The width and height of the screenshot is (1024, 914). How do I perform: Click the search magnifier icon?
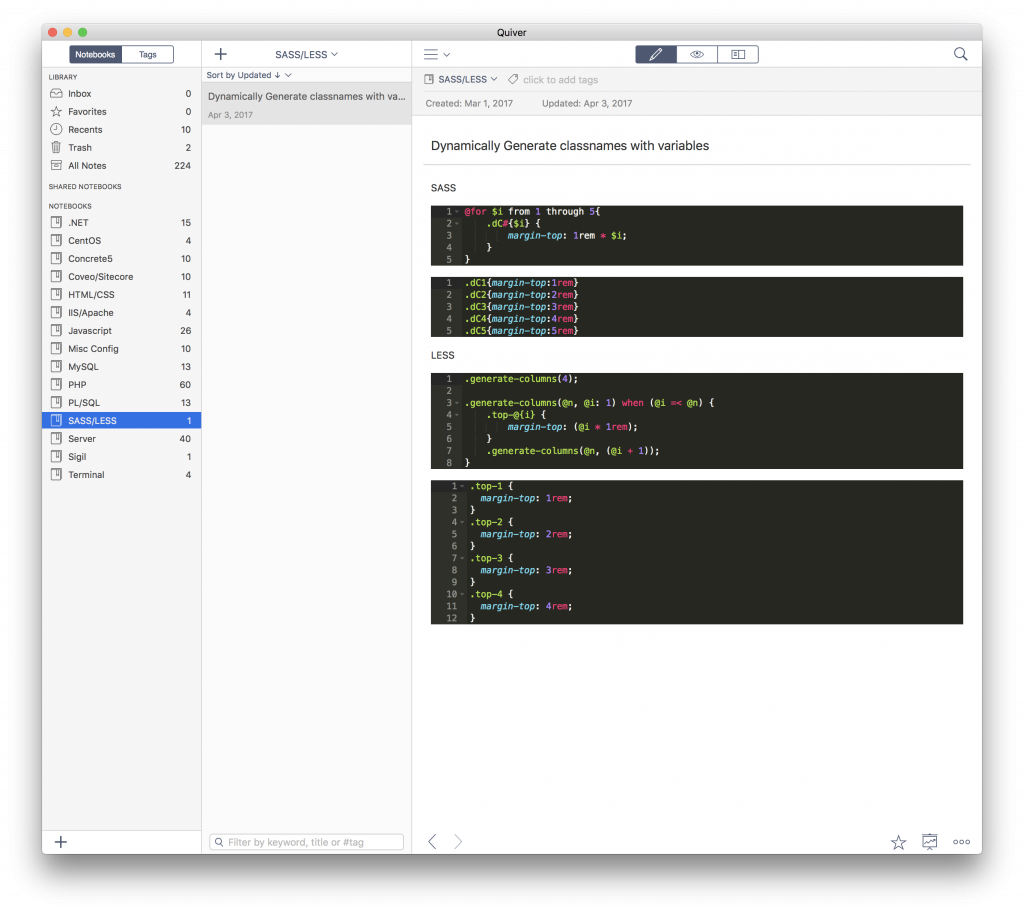[x=960, y=54]
